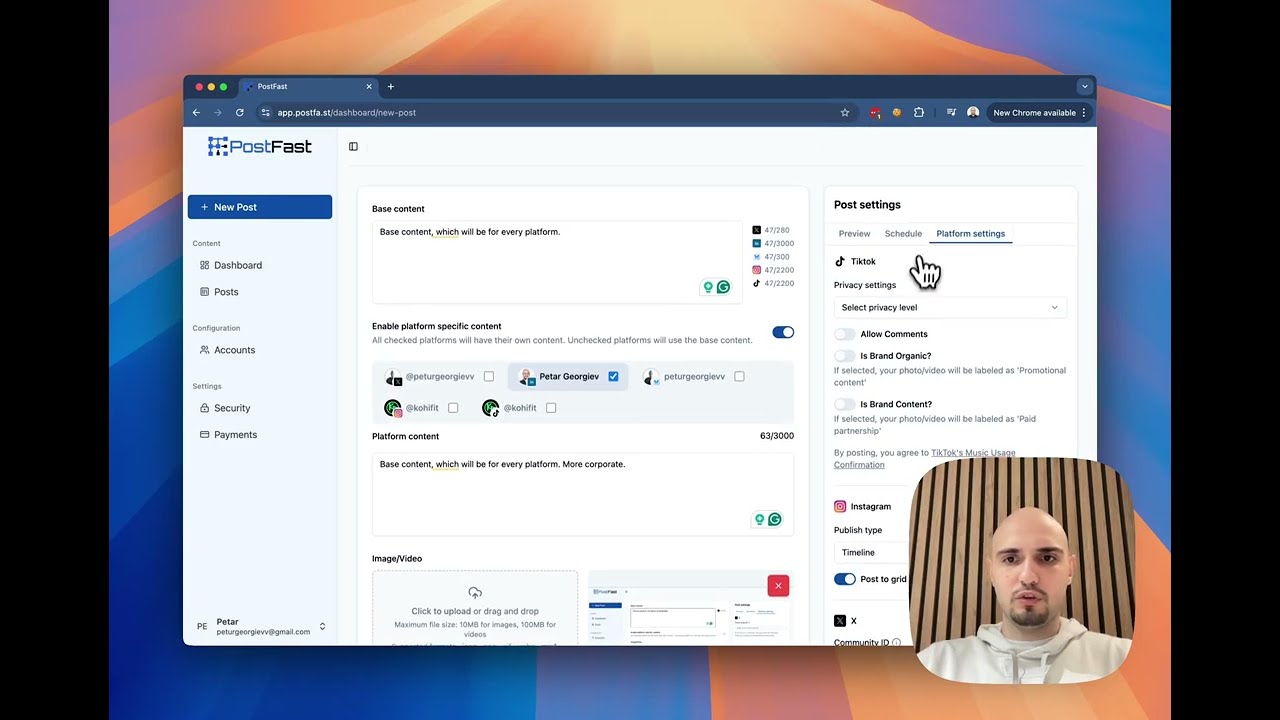The image size is (1280, 720).
Task: Open Chrome's media control icon
Action: (951, 113)
